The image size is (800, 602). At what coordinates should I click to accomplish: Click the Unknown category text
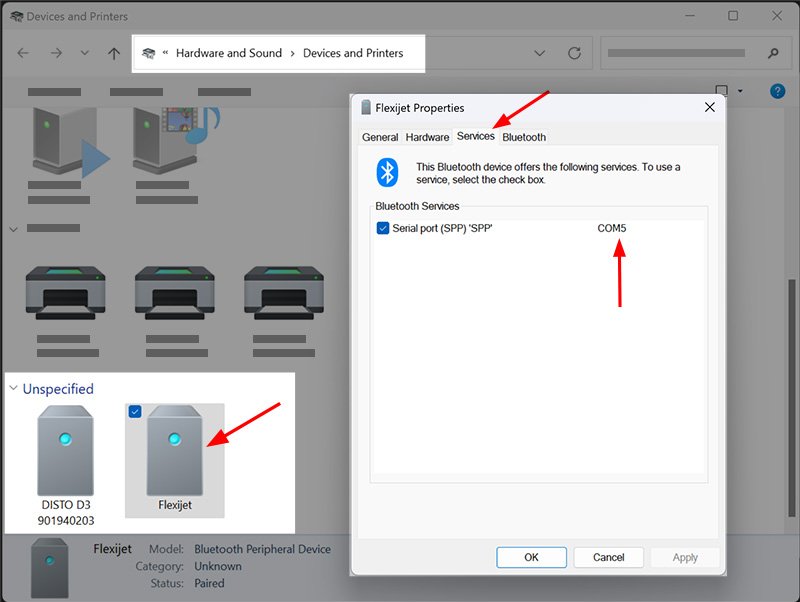(218, 566)
